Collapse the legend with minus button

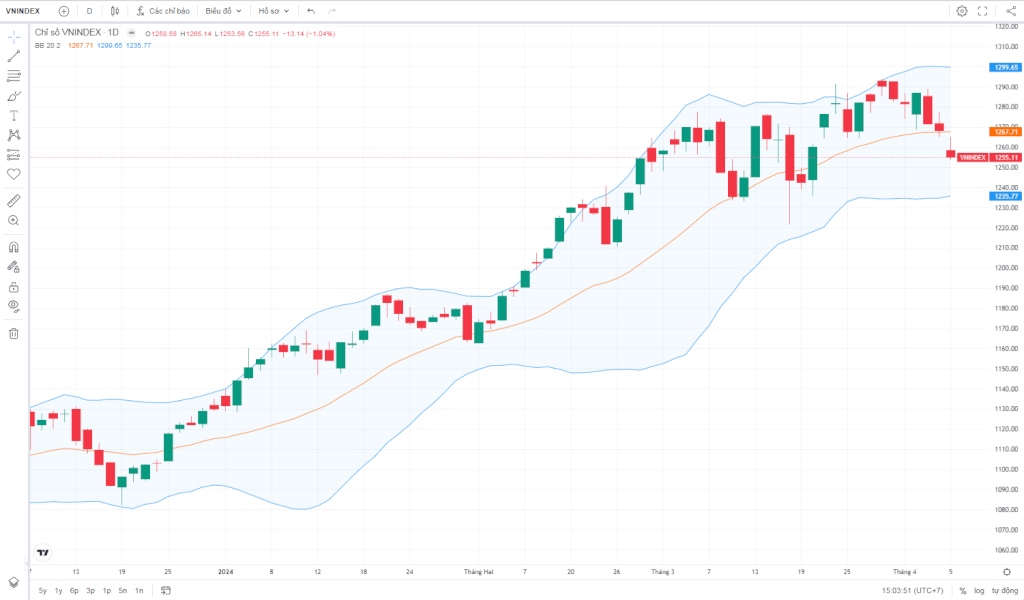pos(131,33)
